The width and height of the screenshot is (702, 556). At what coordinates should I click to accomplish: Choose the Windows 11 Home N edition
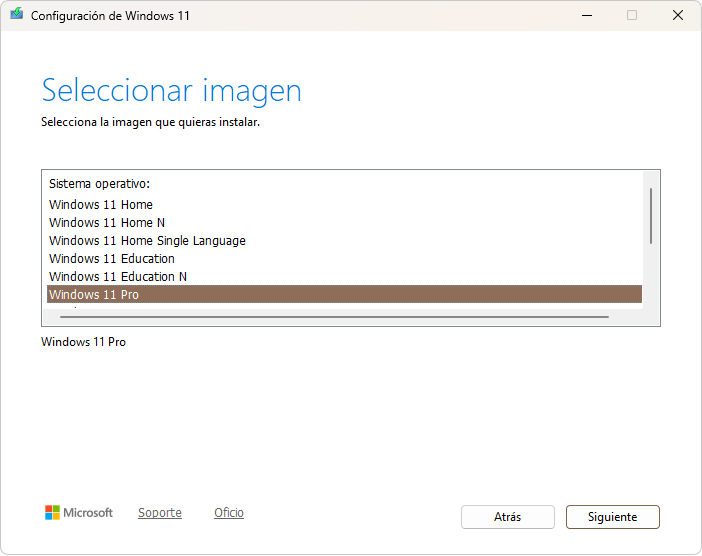tap(107, 223)
